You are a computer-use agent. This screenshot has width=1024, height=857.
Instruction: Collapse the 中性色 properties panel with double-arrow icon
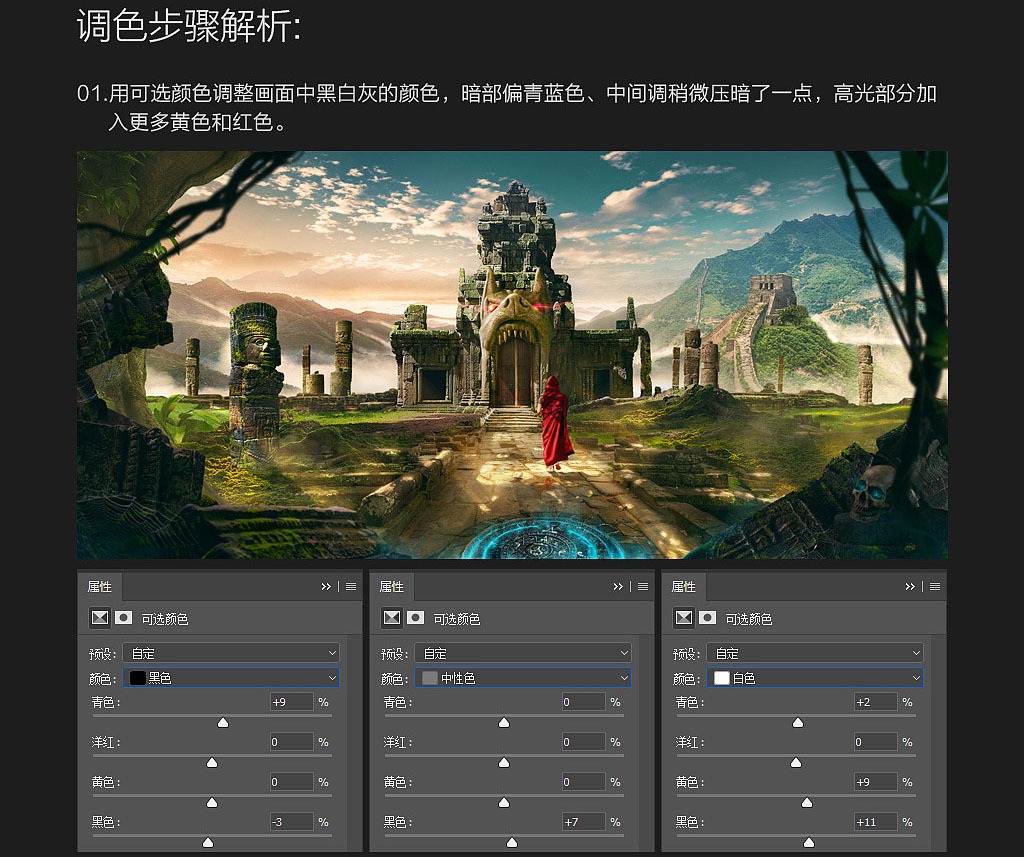[x=618, y=587]
